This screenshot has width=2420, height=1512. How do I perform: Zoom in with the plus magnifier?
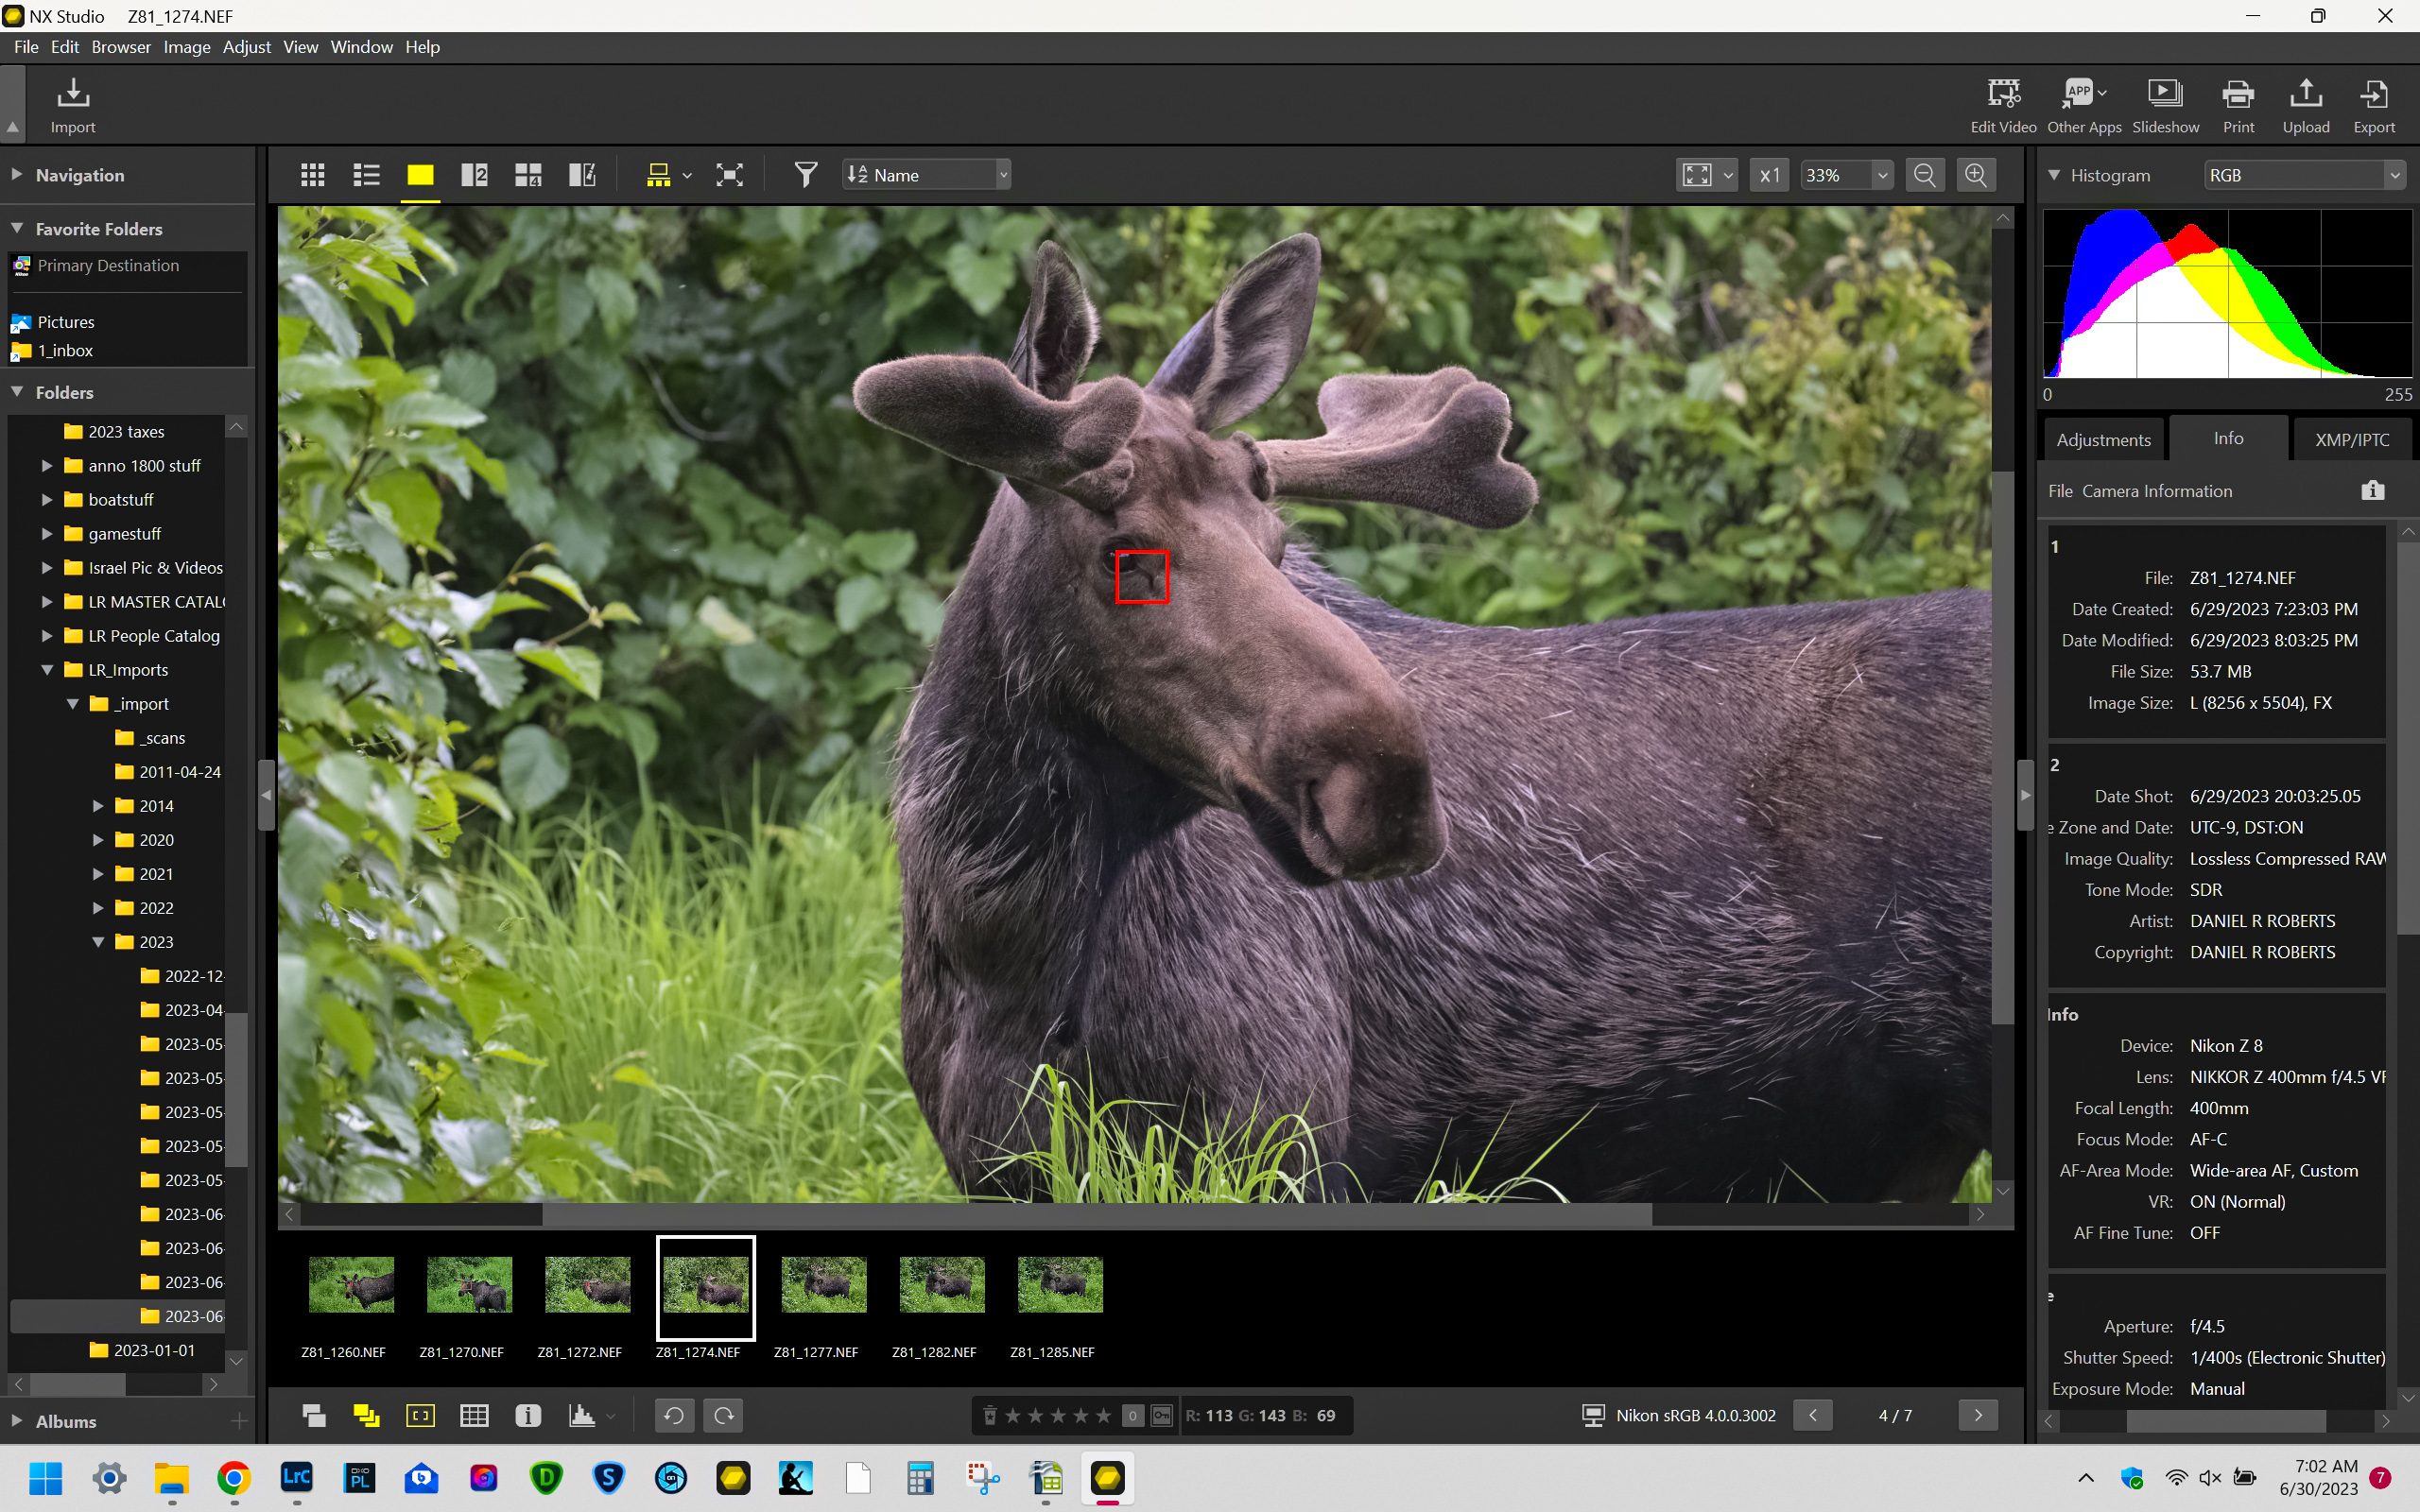(1976, 175)
